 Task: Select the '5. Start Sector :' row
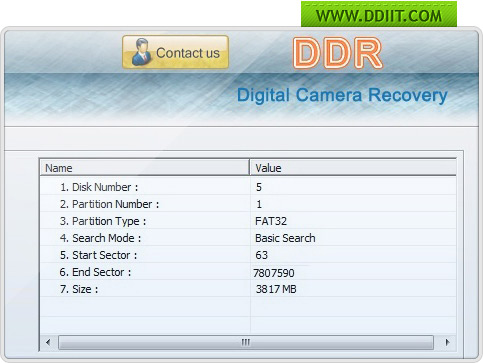tap(248, 255)
